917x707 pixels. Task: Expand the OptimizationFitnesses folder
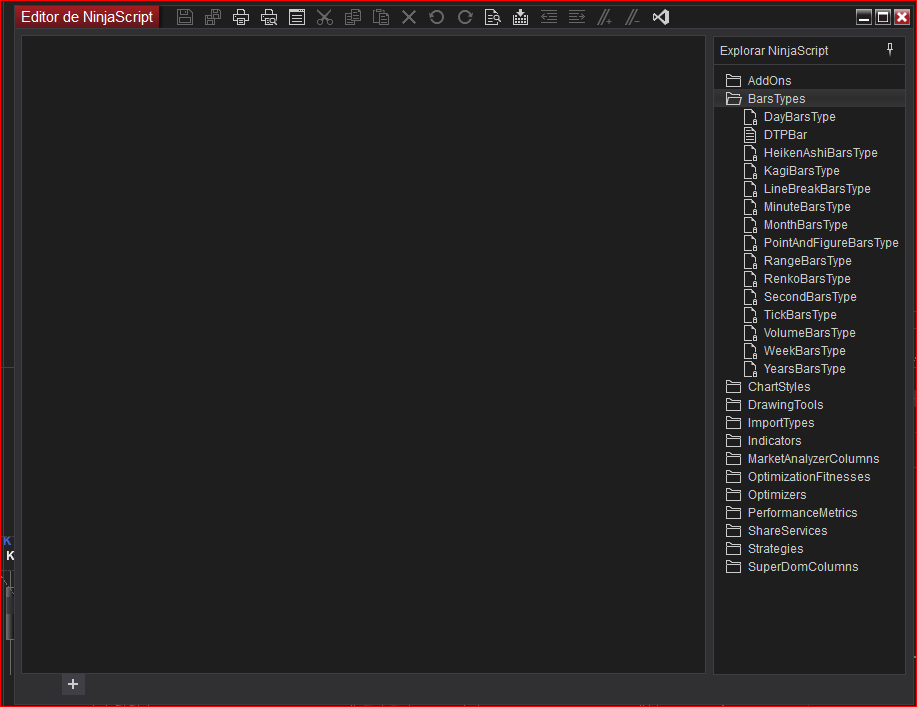[798, 477]
